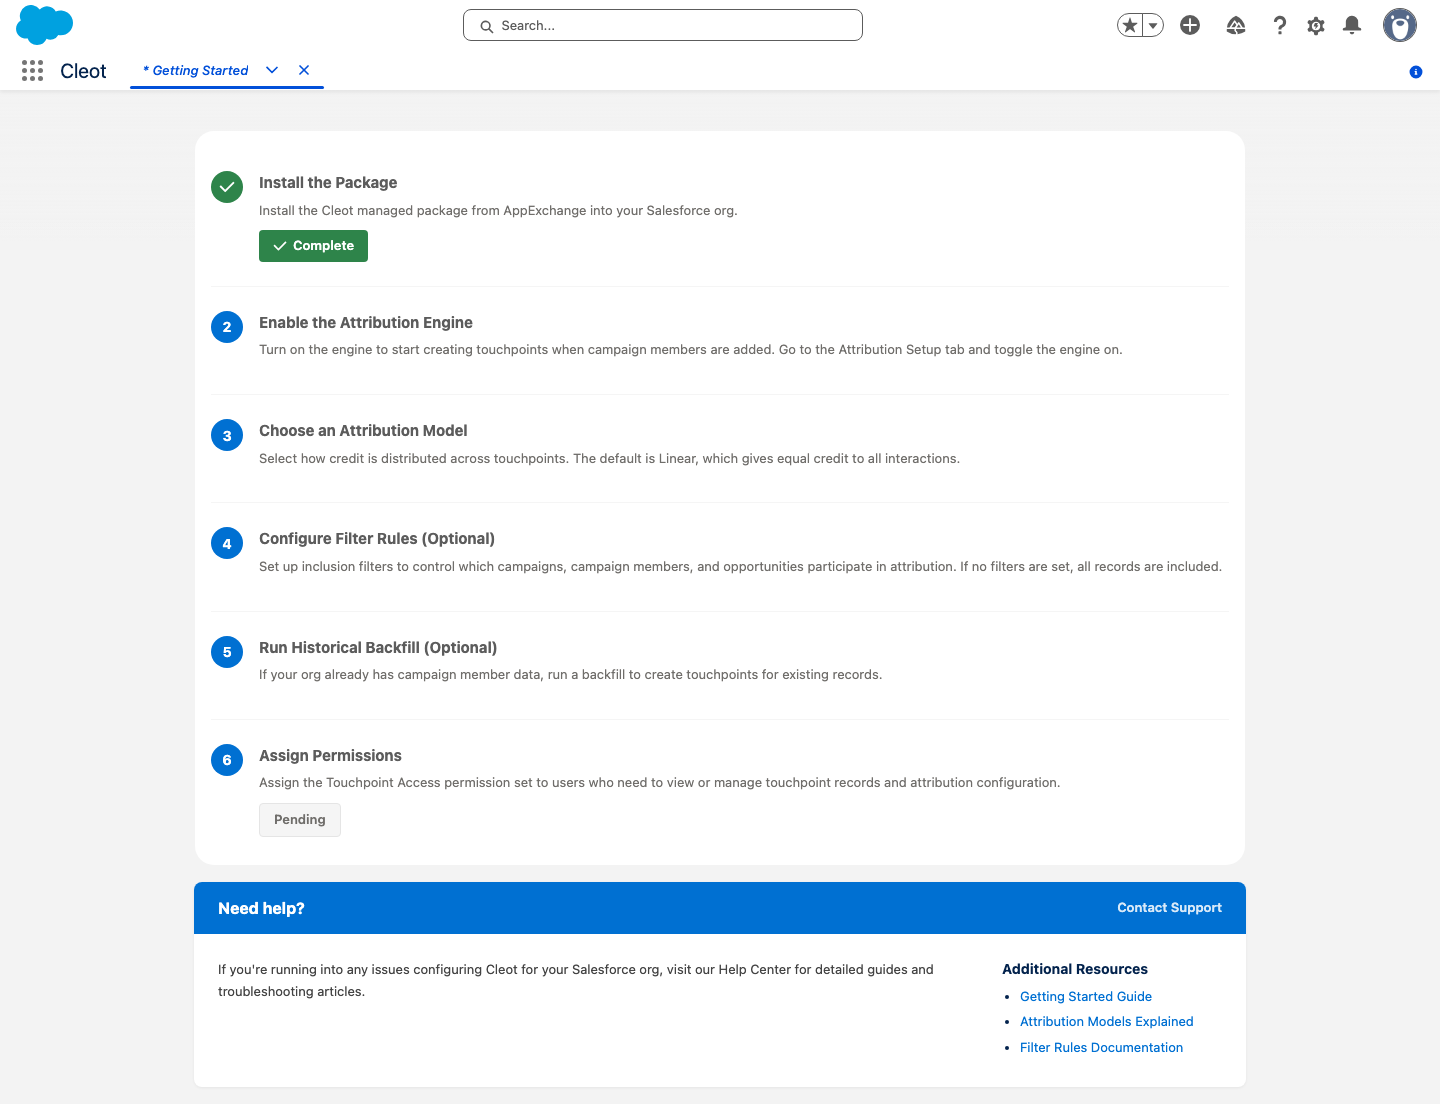Click inside the global Search field

click(663, 25)
